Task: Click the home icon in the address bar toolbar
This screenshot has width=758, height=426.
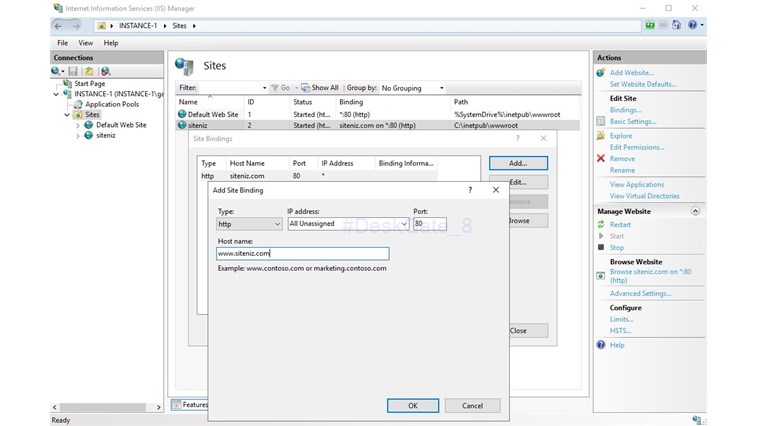Action: 676,25
